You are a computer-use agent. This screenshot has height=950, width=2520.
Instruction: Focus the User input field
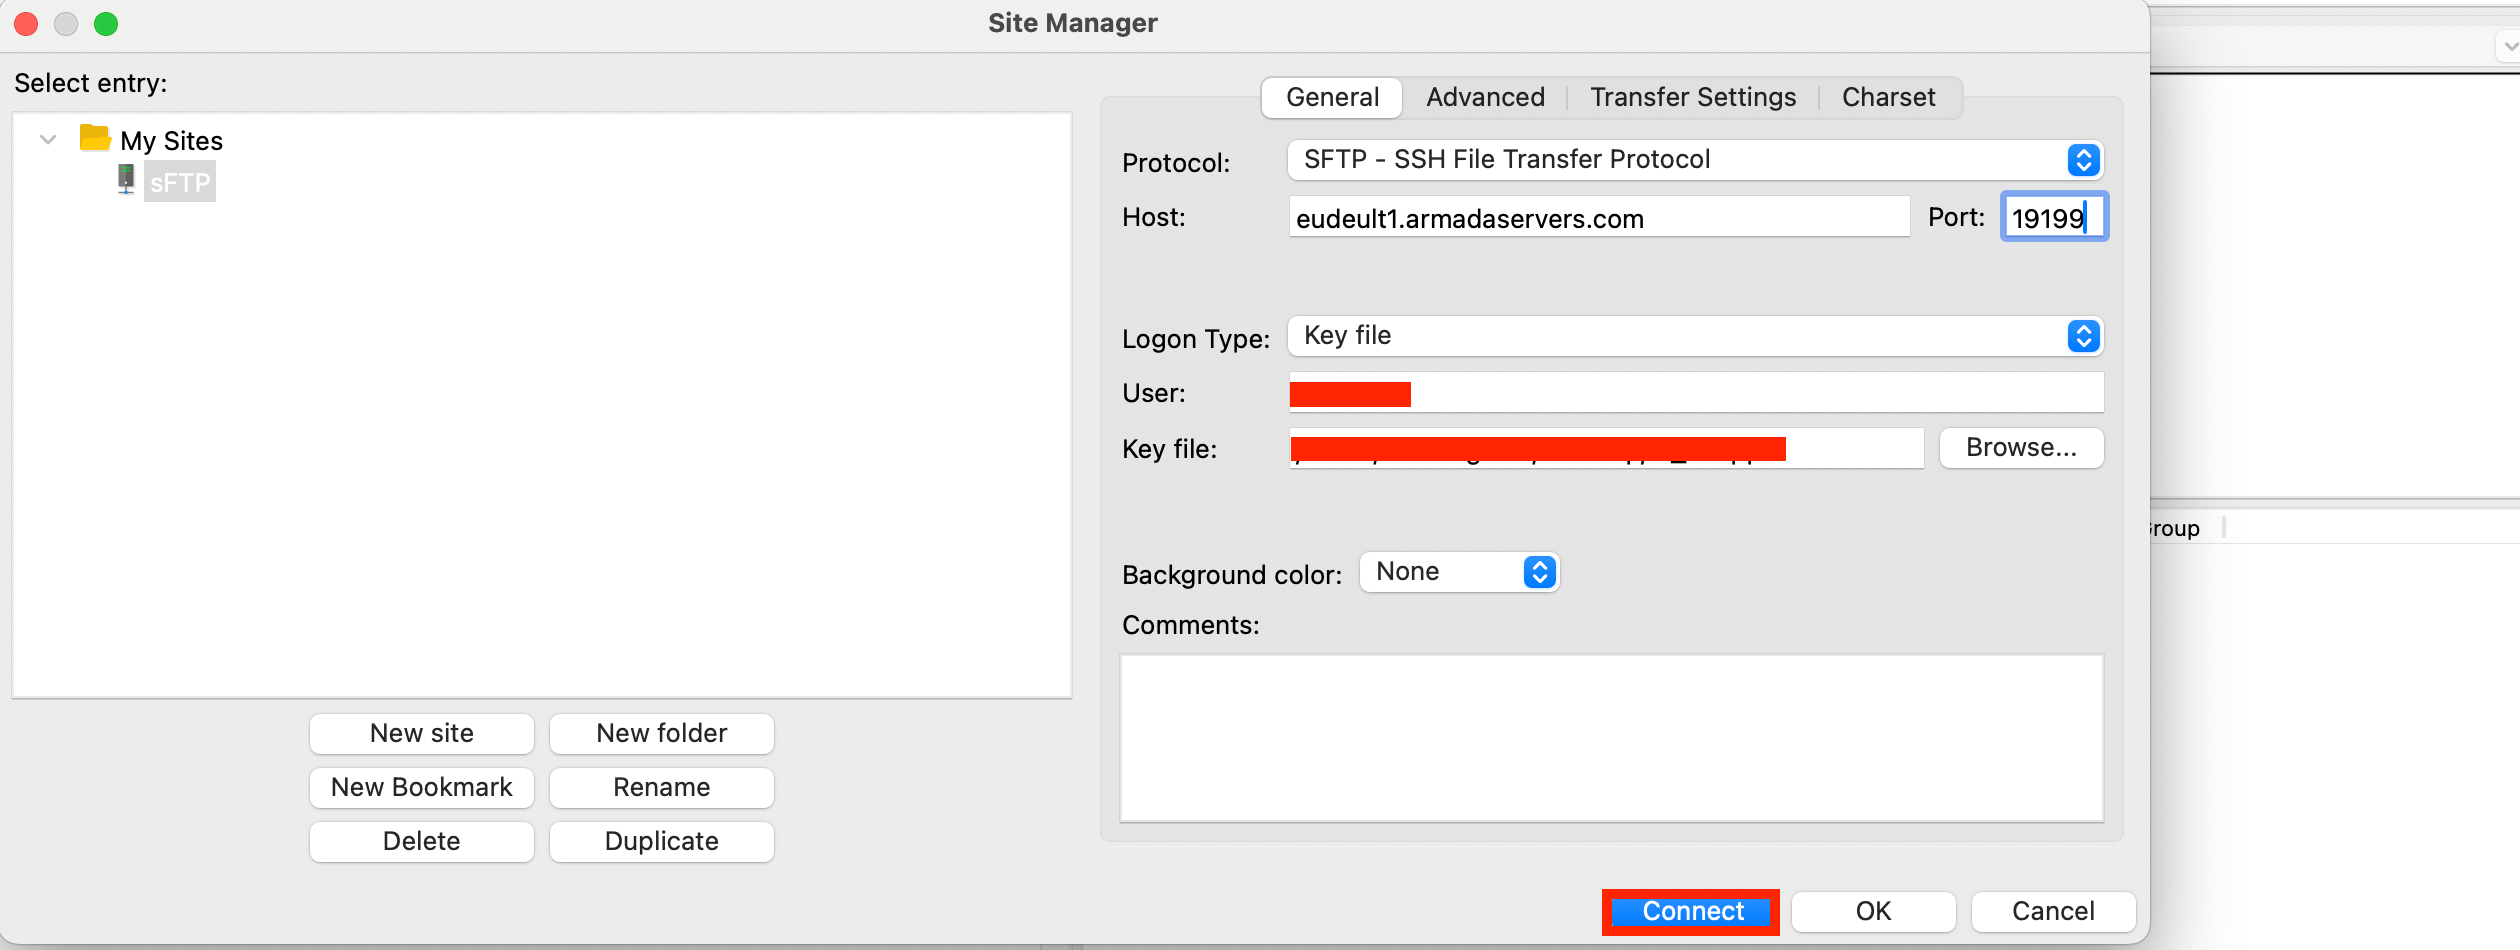1696,392
